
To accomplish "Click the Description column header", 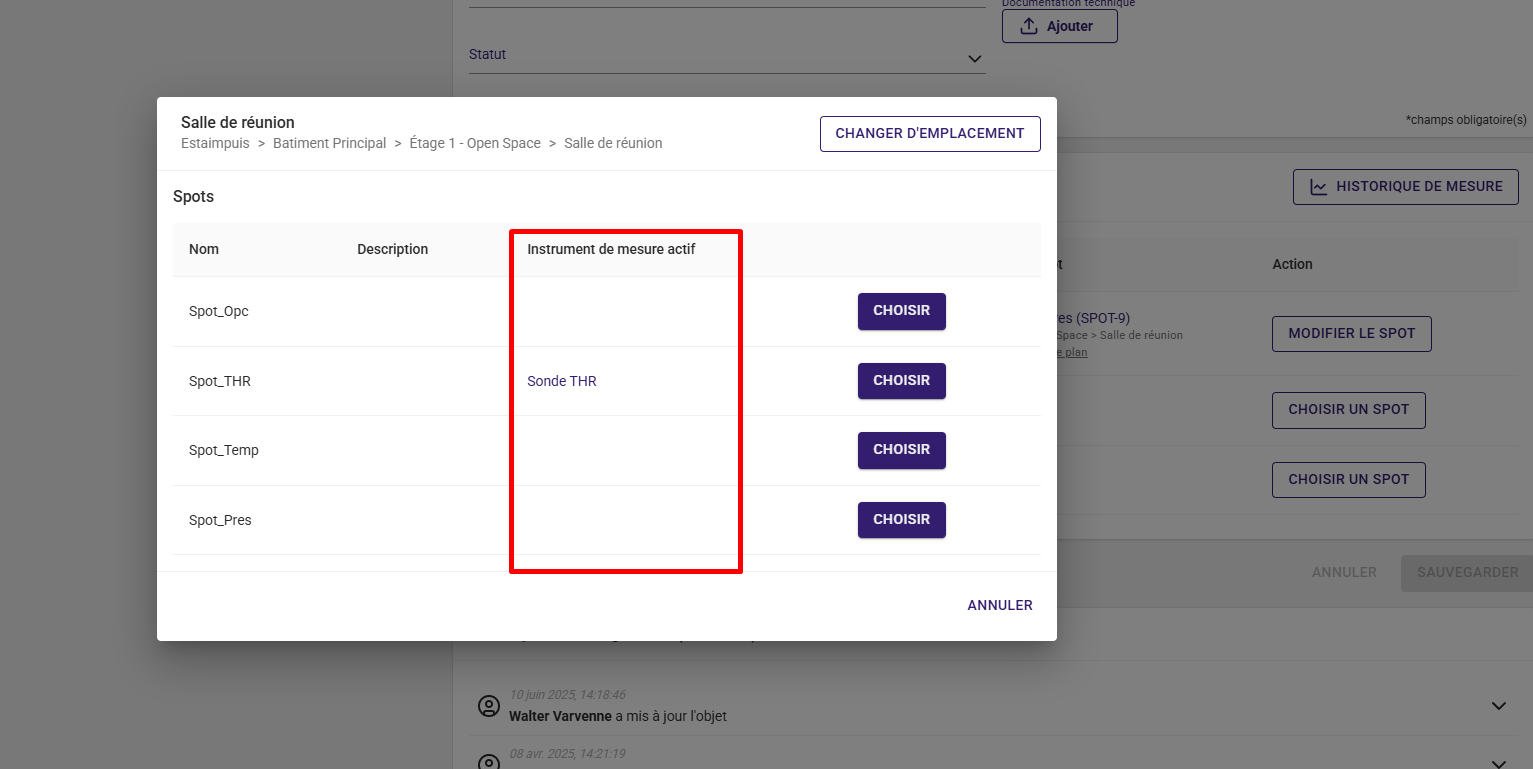I will [x=392, y=249].
